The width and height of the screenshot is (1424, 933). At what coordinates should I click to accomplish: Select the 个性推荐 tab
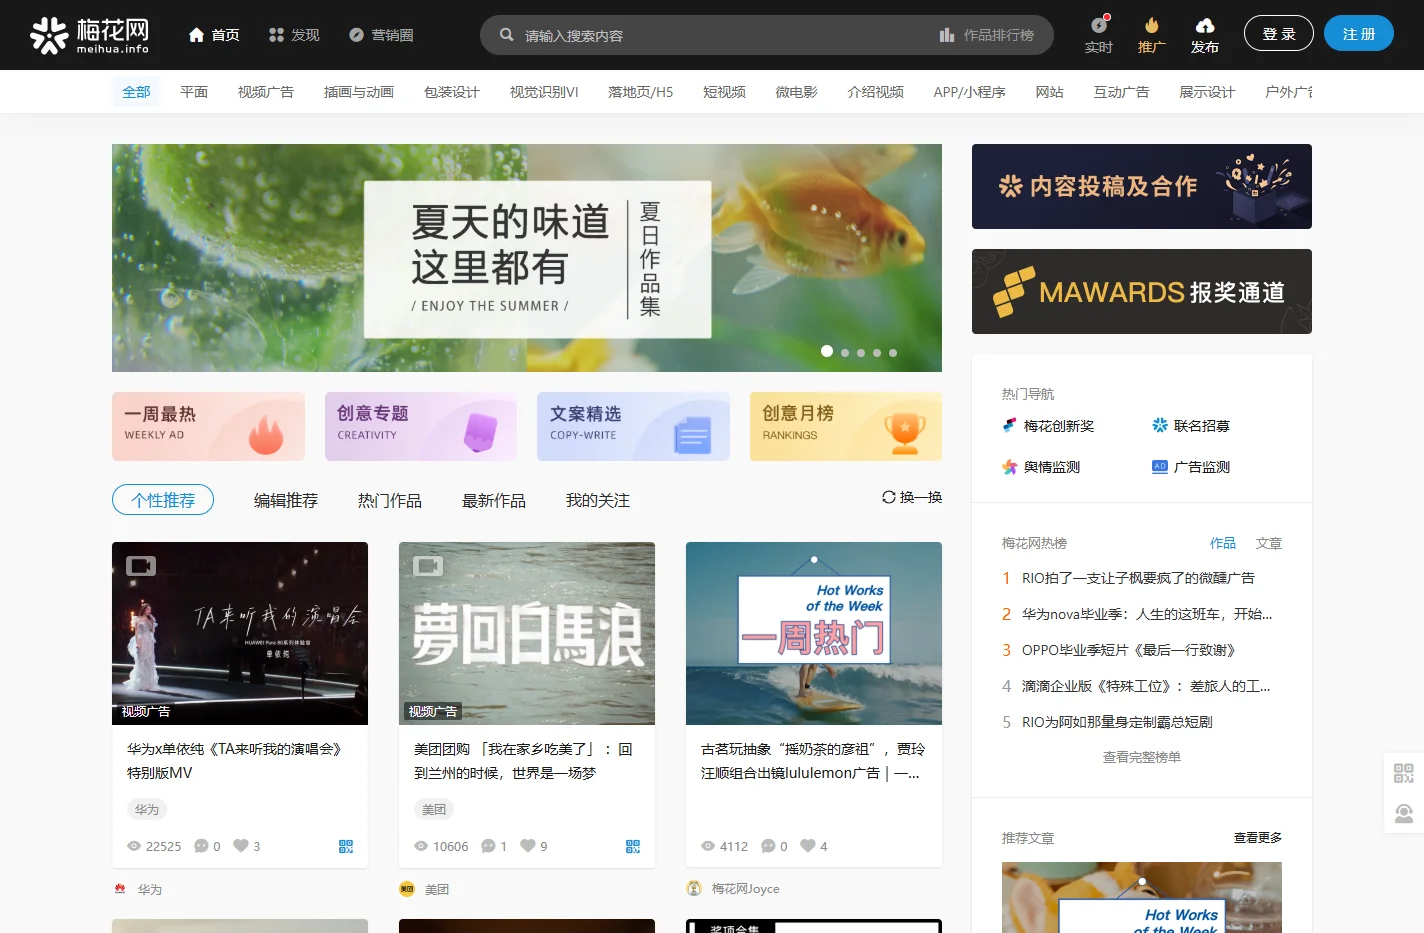(x=163, y=500)
